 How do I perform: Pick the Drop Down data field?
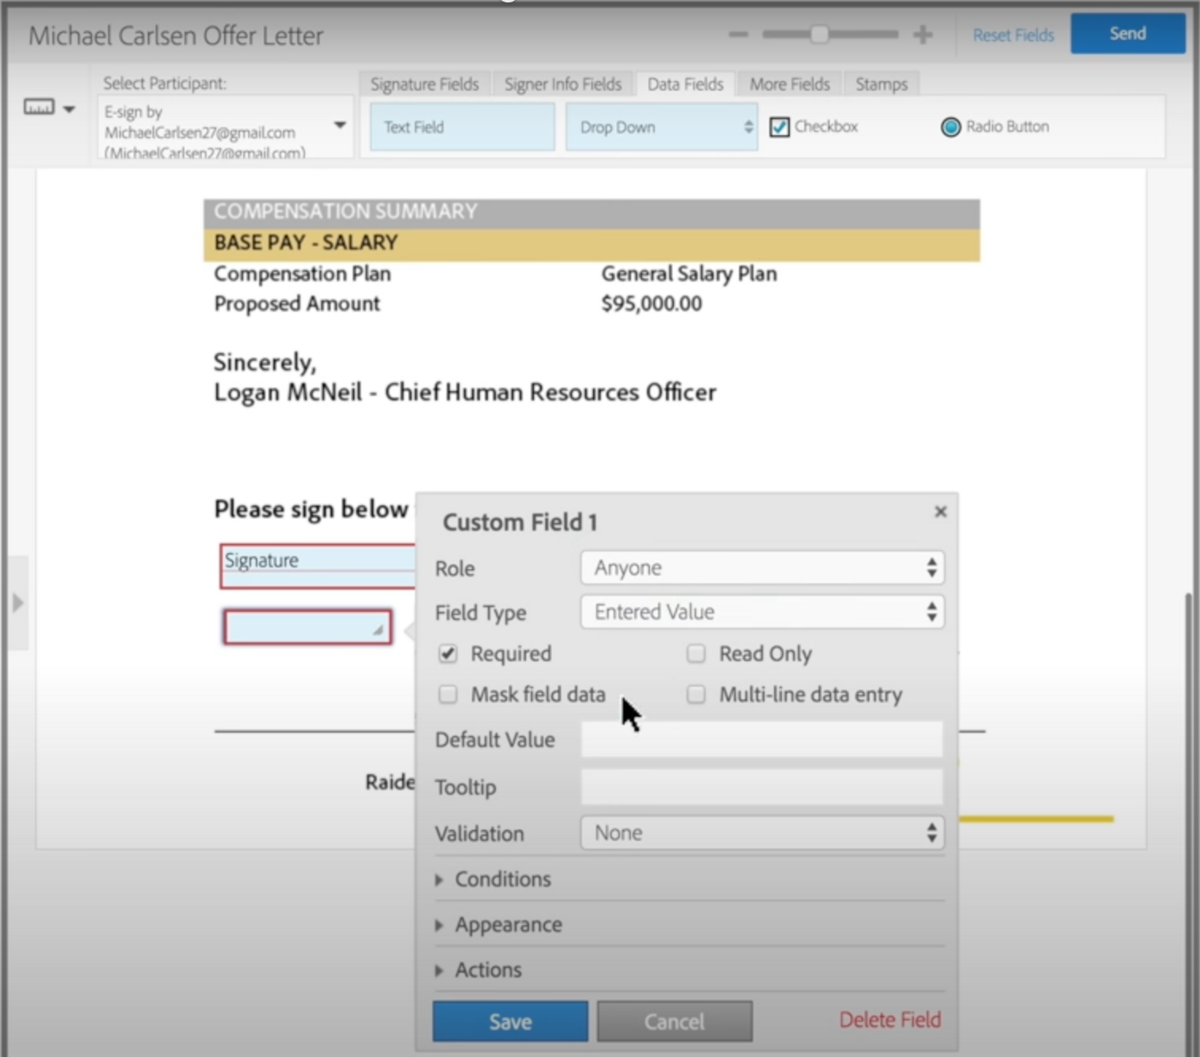click(661, 127)
